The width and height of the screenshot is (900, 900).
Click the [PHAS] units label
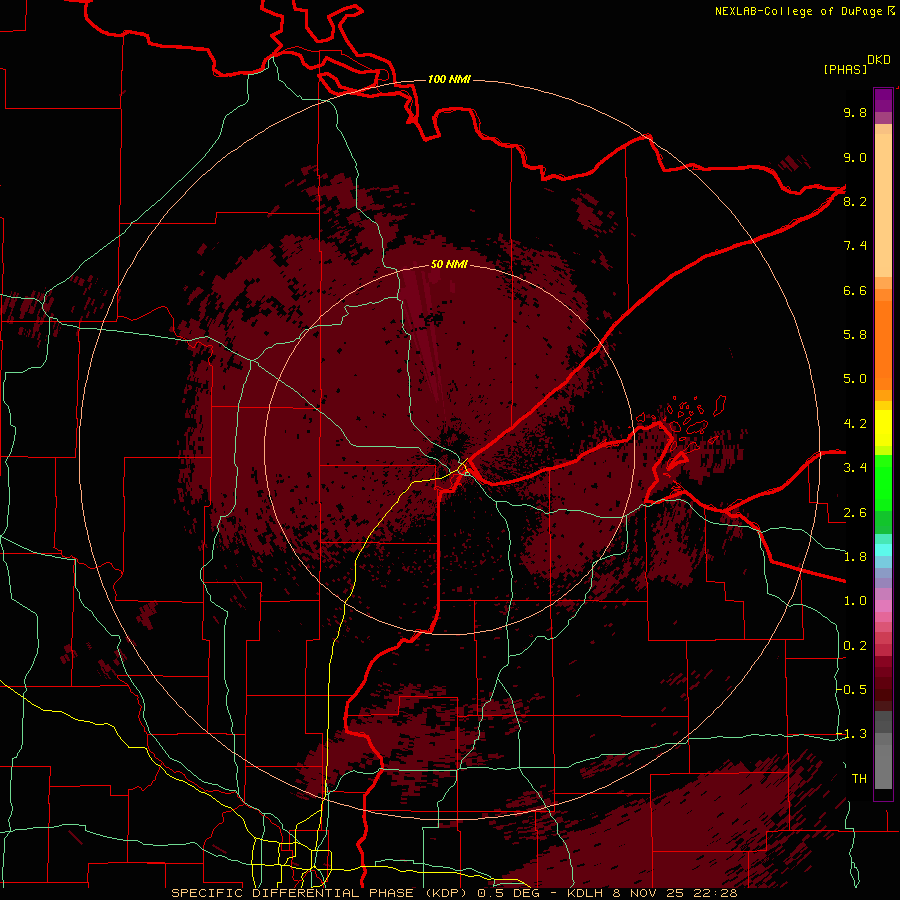pyautogui.click(x=845, y=69)
